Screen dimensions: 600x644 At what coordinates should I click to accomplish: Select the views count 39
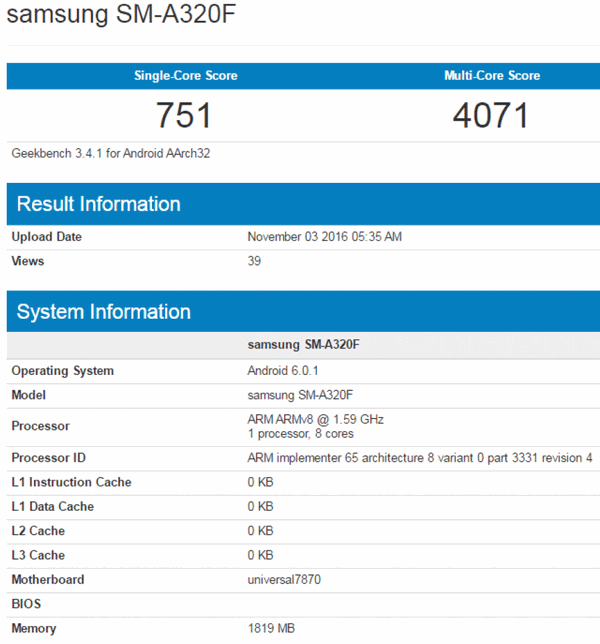pos(254,261)
